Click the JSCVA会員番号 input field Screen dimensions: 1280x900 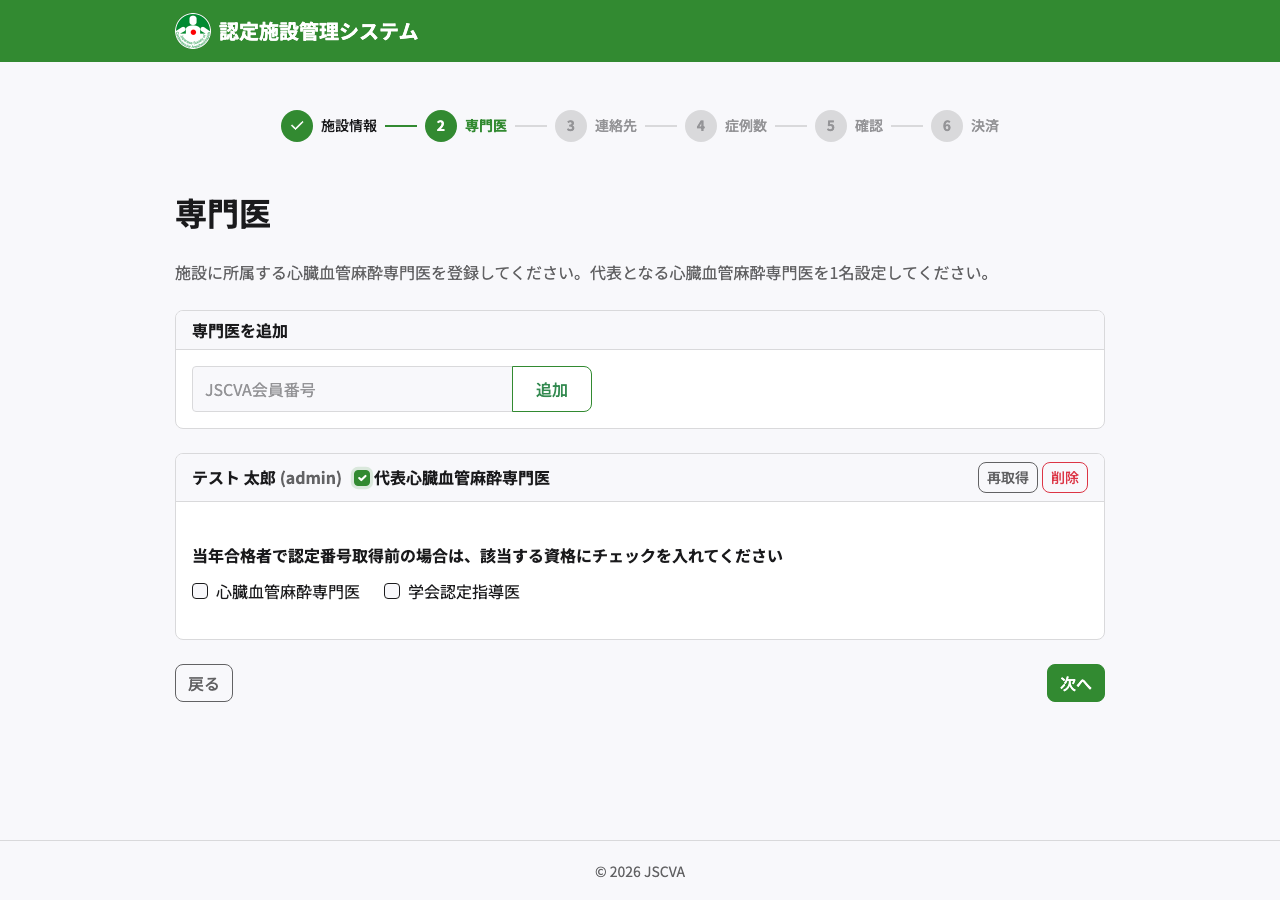click(x=350, y=389)
